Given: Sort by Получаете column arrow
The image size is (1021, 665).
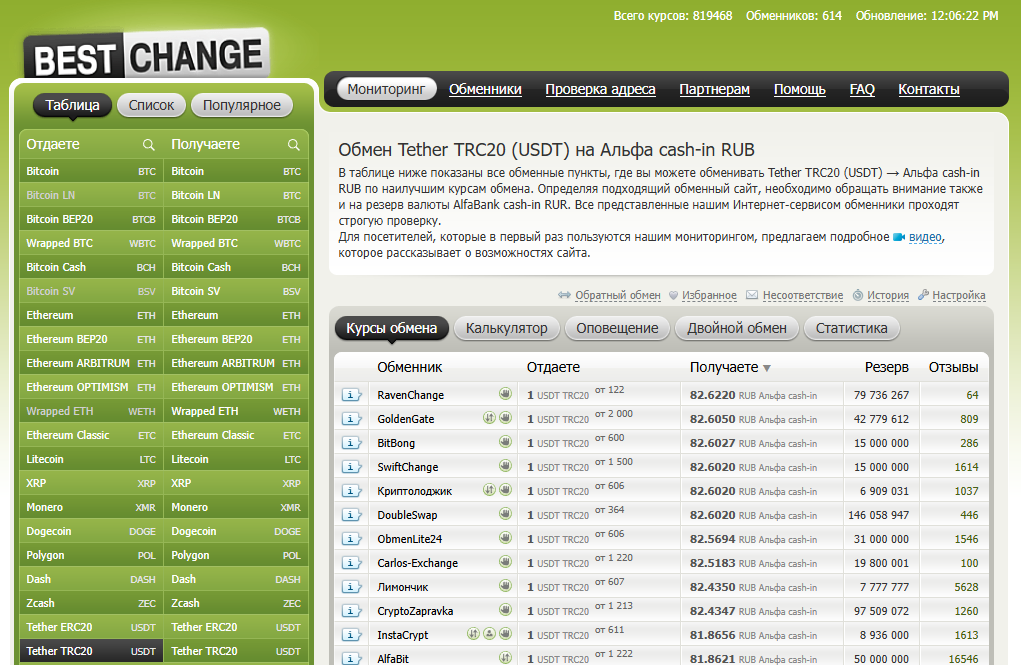Looking at the screenshot, I should 767,368.
